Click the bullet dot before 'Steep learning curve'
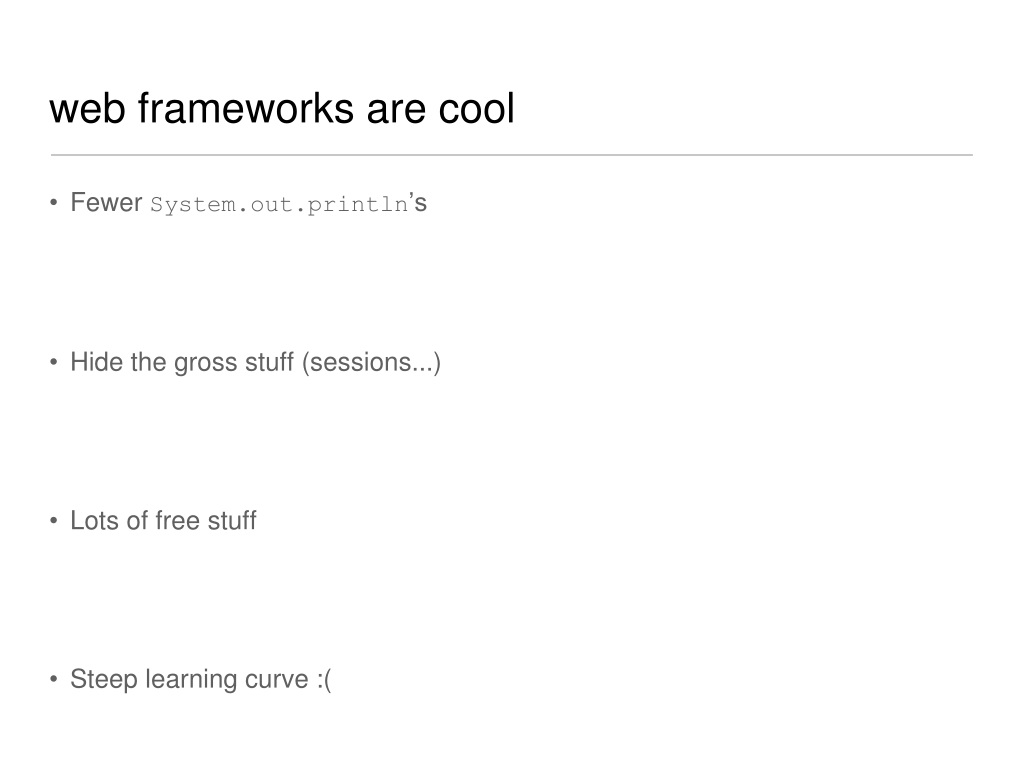This screenshot has width=1024, height=768. point(54,679)
